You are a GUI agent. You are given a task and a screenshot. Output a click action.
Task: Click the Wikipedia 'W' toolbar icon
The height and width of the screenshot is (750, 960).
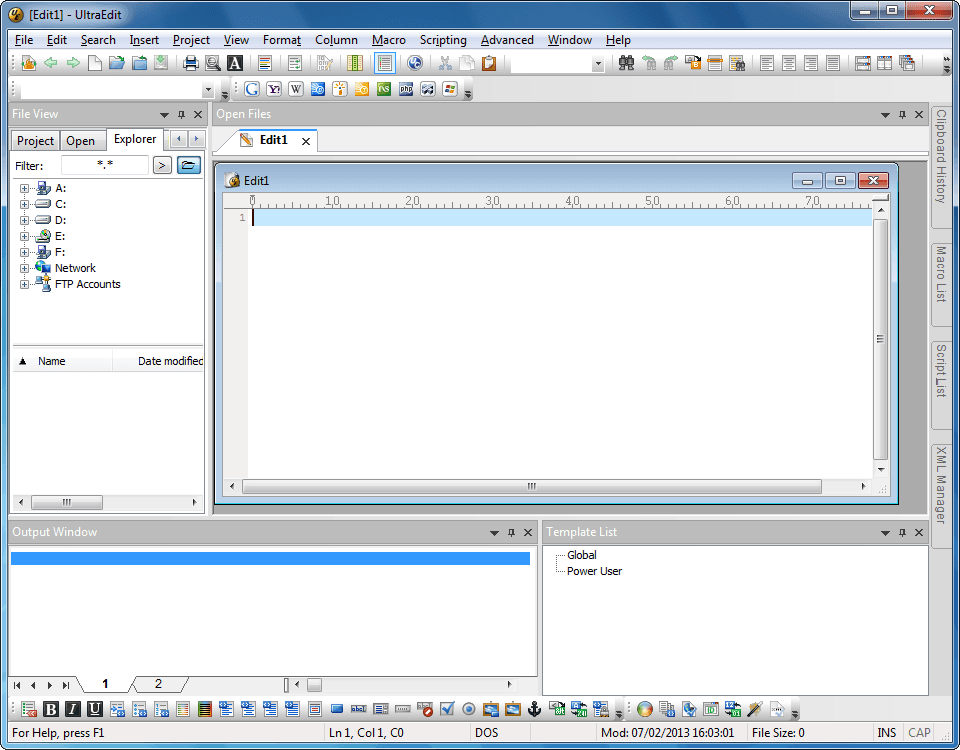coord(296,89)
